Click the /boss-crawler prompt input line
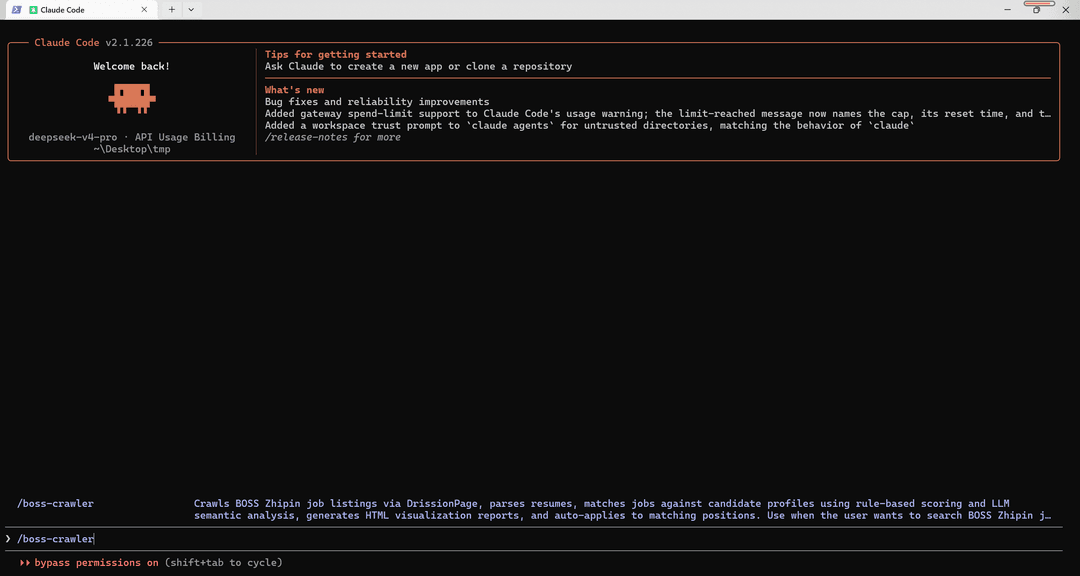The width and height of the screenshot is (1080, 576). tap(534, 539)
